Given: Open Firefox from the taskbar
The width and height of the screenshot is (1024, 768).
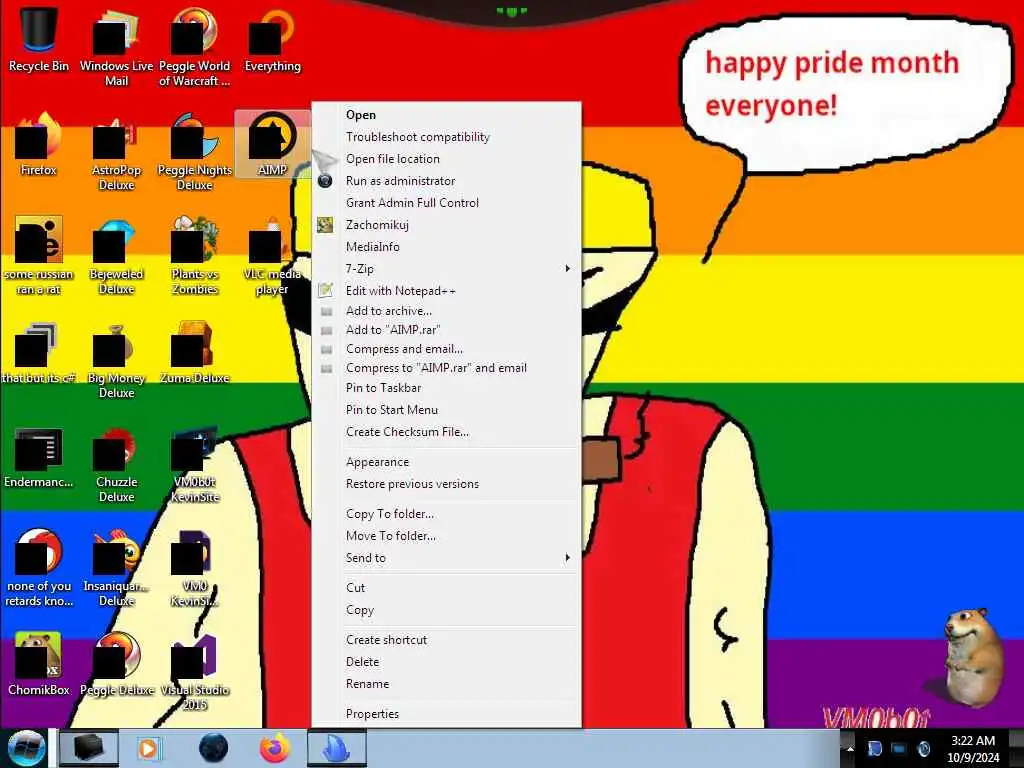Looking at the screenshot, I should pos(275,748).
